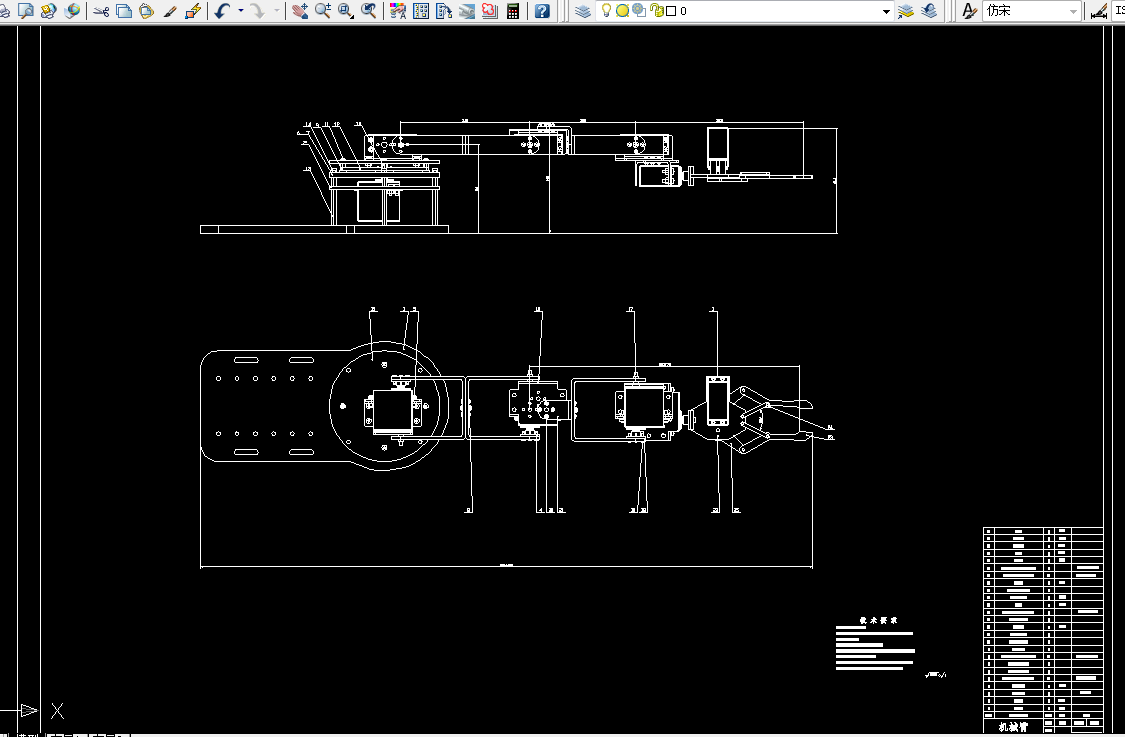
Task: Toggle layer 0 on/off lightbulb
Action: pyautogui.click(x=606, y=10)
